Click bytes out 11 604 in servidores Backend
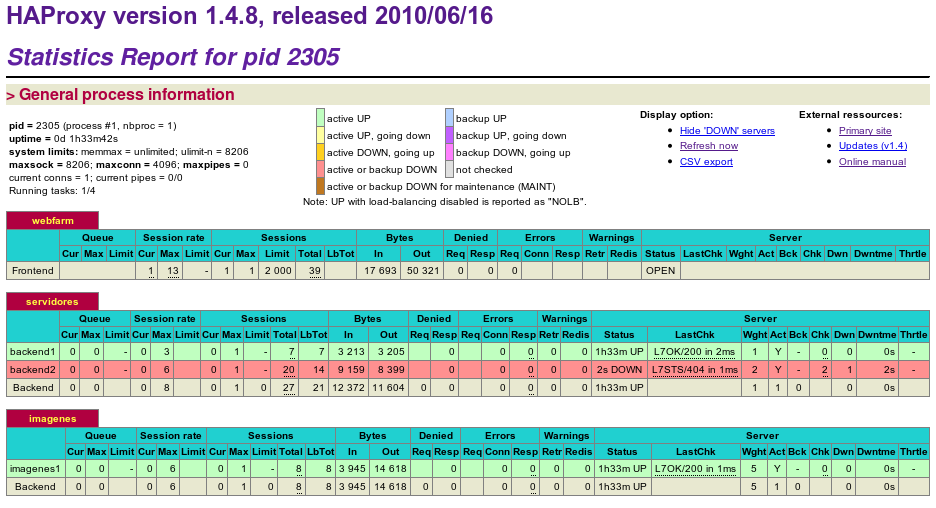Viewport: 936px width, 508px height. (x=389, y=387)
